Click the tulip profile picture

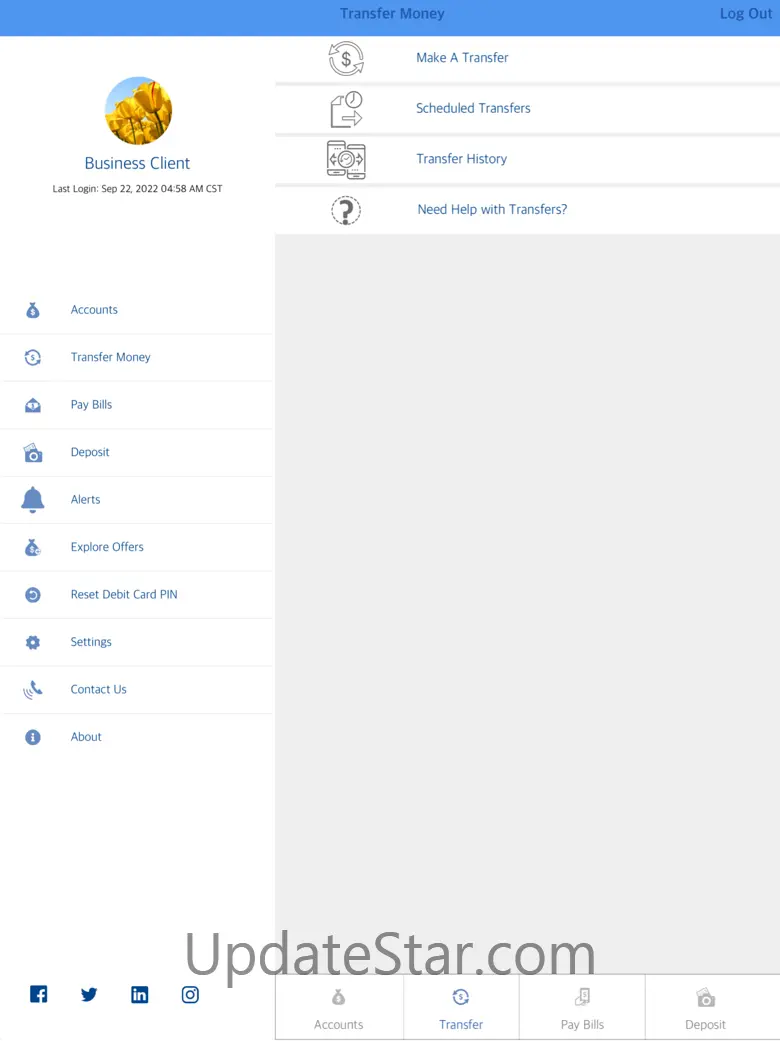(x=138, y=111)
